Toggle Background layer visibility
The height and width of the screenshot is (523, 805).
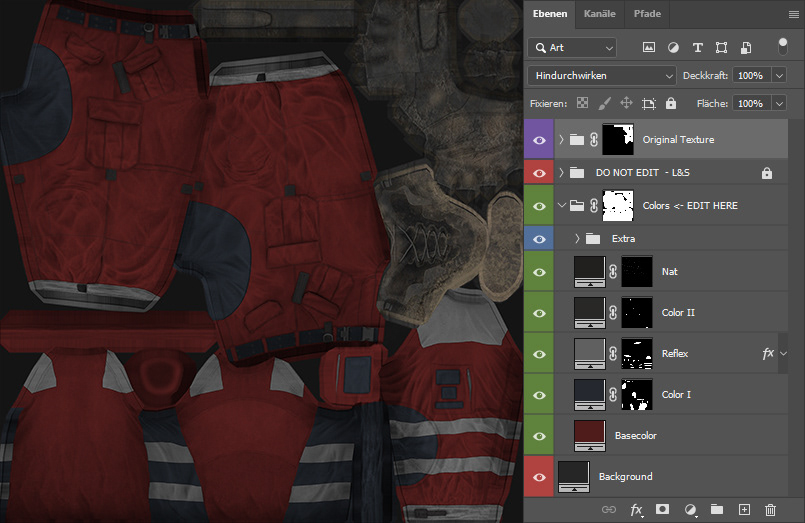(x=539, y=477)
